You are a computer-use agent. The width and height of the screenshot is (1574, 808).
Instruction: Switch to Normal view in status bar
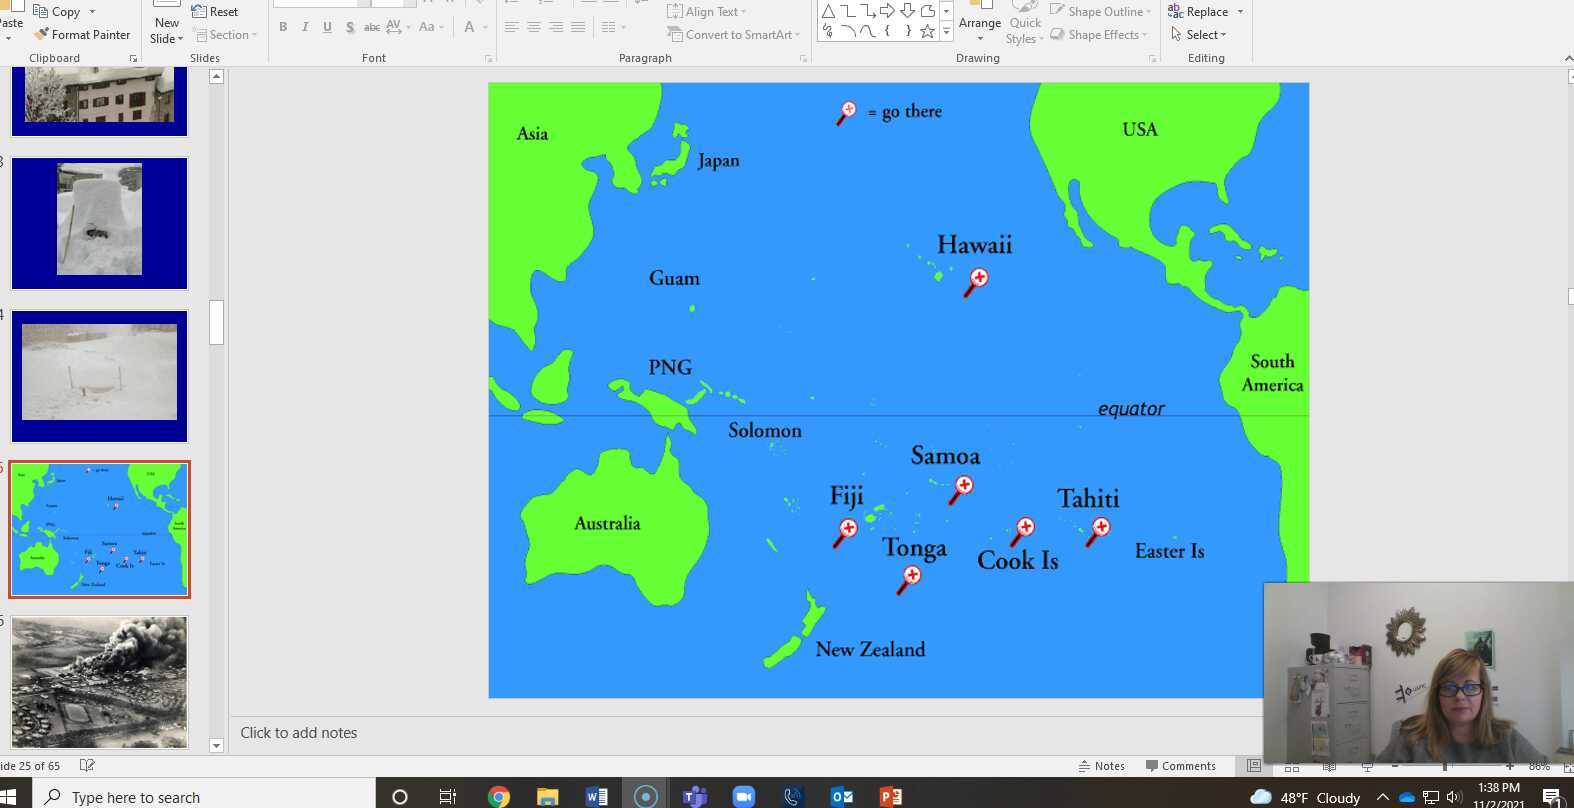(x=1254, y=766)
